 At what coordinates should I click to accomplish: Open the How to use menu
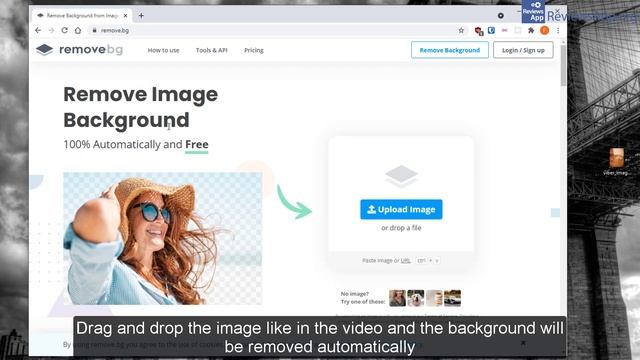pyautogui.click(x=163, y=50)
